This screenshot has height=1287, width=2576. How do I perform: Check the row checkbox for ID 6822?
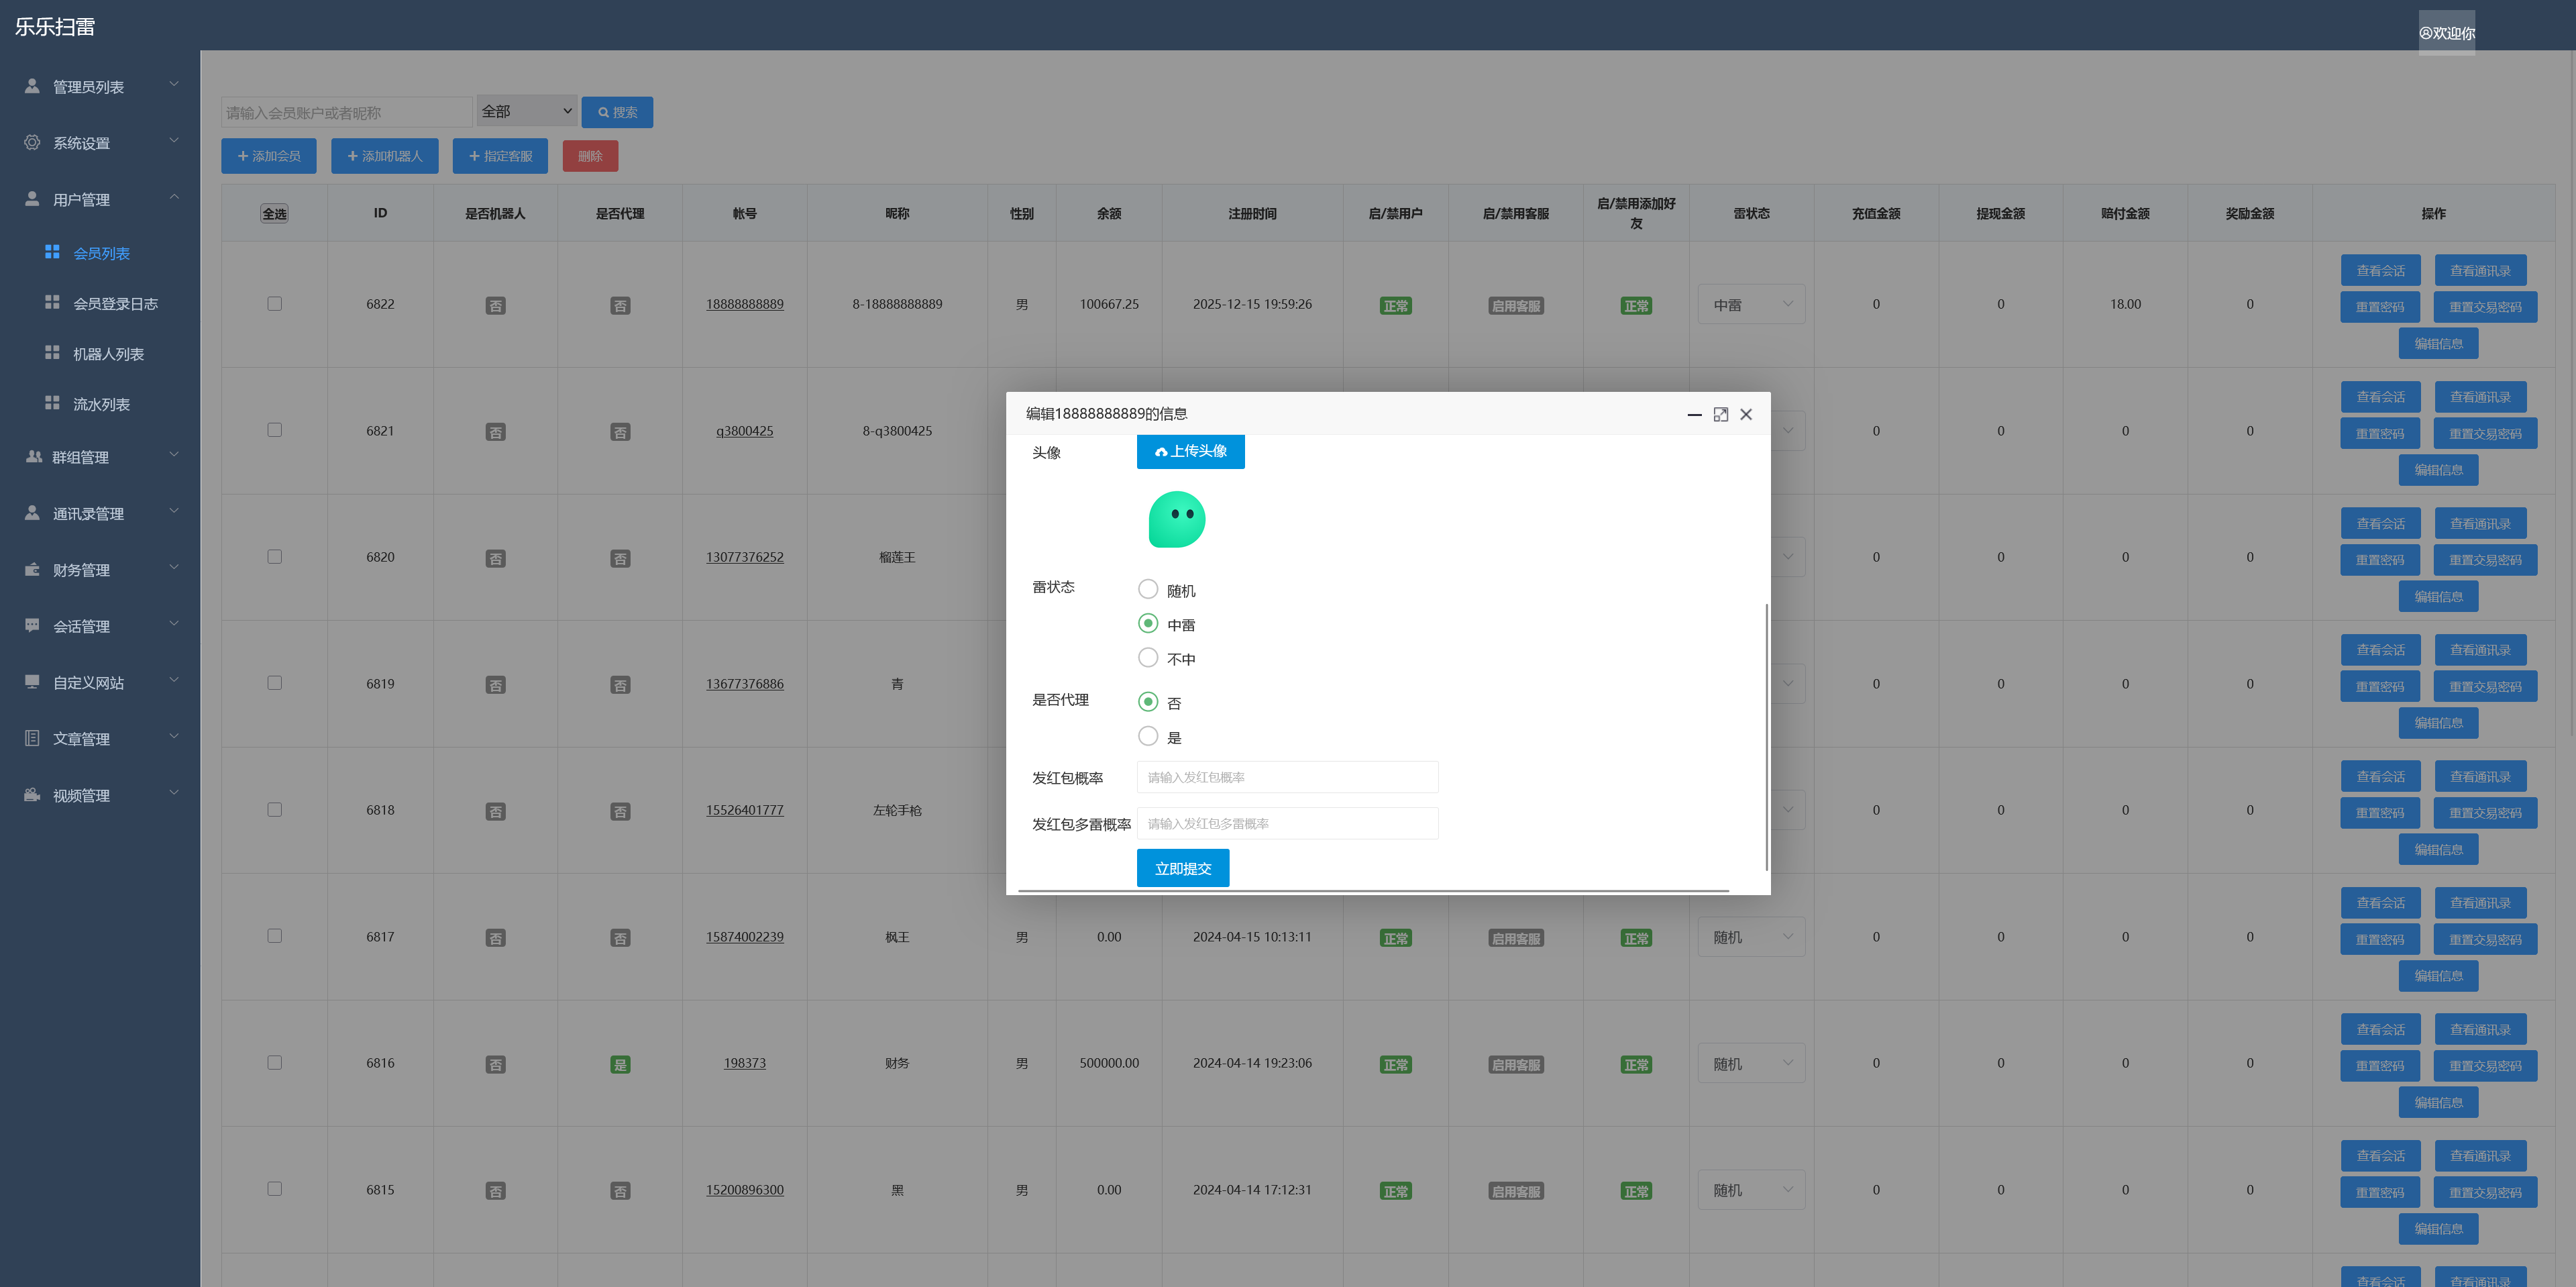(274, 304)
